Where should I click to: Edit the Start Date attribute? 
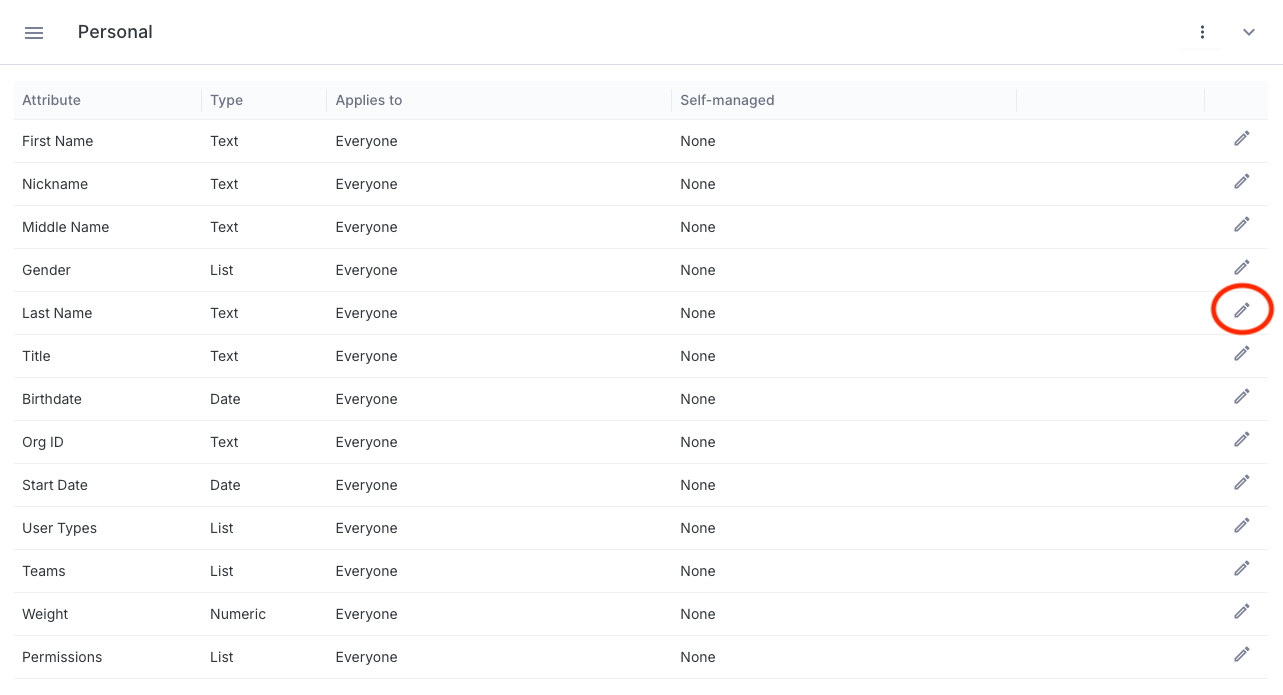point(1242,482)
